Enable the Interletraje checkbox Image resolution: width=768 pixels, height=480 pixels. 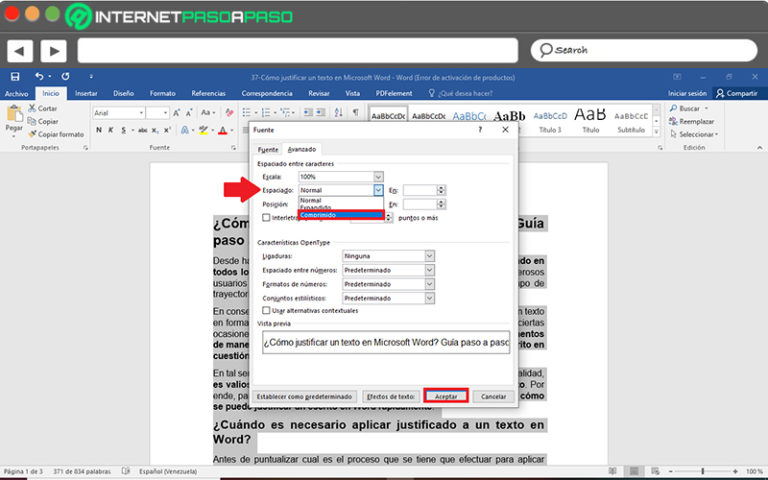tap(266, 217)
